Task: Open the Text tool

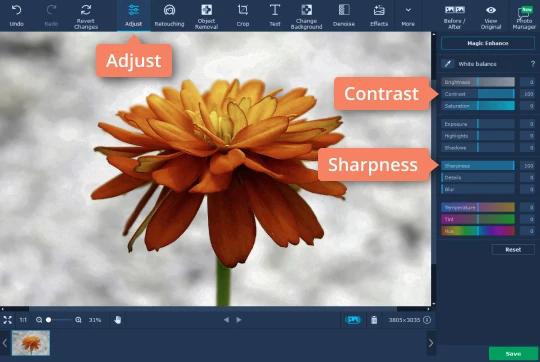Action: [x=274, y=15]
